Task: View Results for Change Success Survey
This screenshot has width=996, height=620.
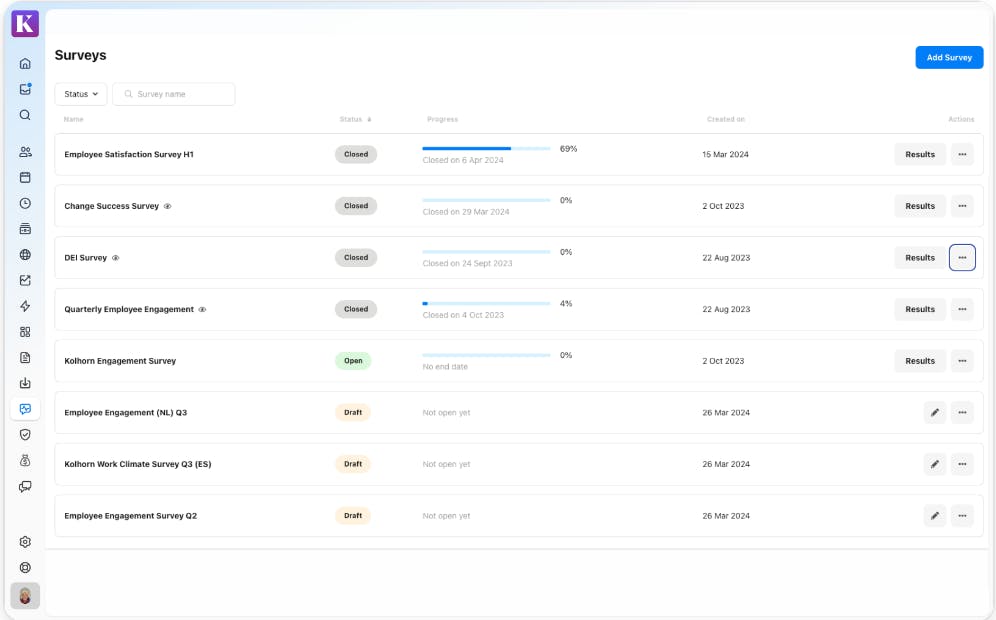Action: [x=920, y=206]
